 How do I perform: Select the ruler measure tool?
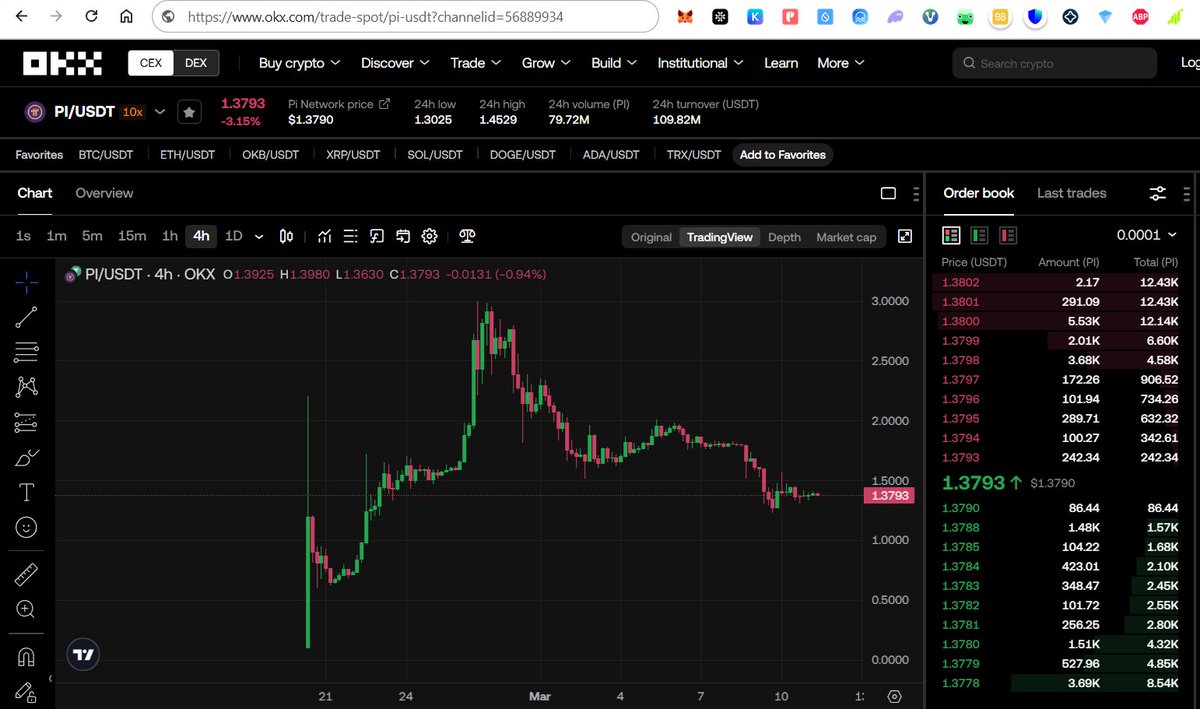(27, 574)
